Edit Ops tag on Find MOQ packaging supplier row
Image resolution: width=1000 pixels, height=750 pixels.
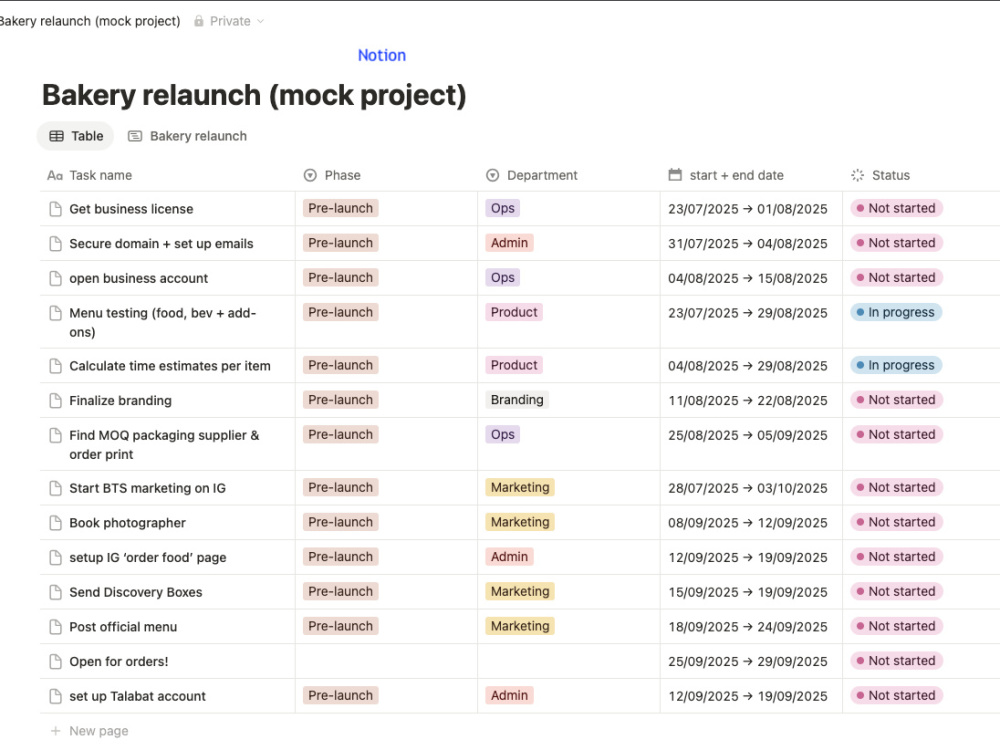point(503,434)
